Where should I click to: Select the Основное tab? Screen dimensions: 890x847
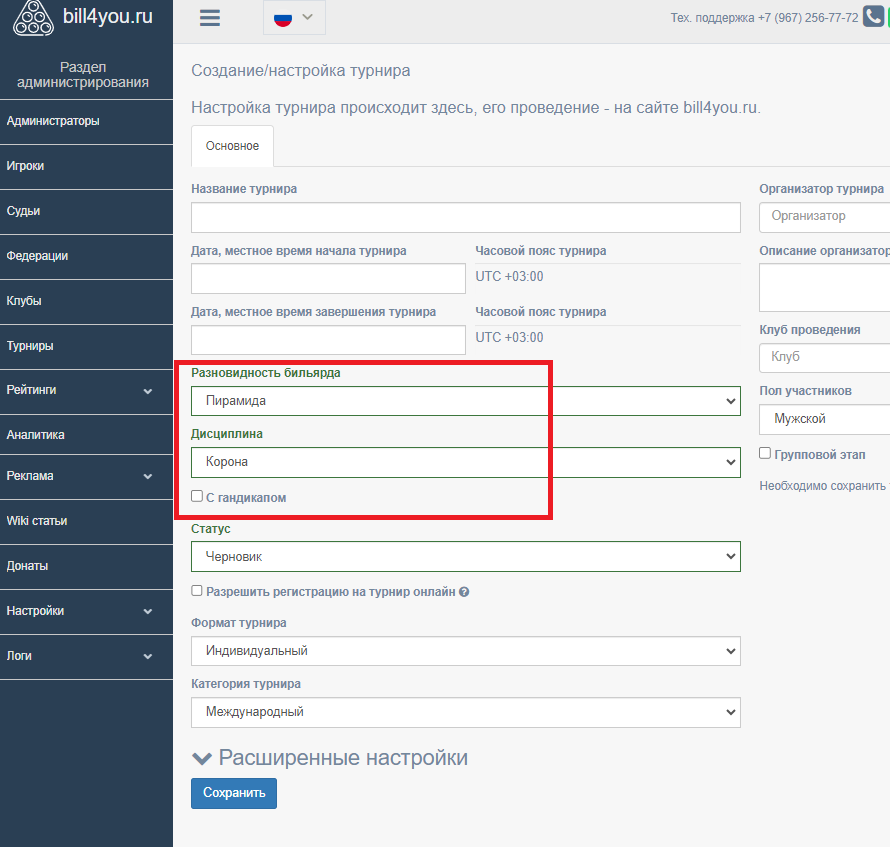pyautogui.click(x=232, y=146)
